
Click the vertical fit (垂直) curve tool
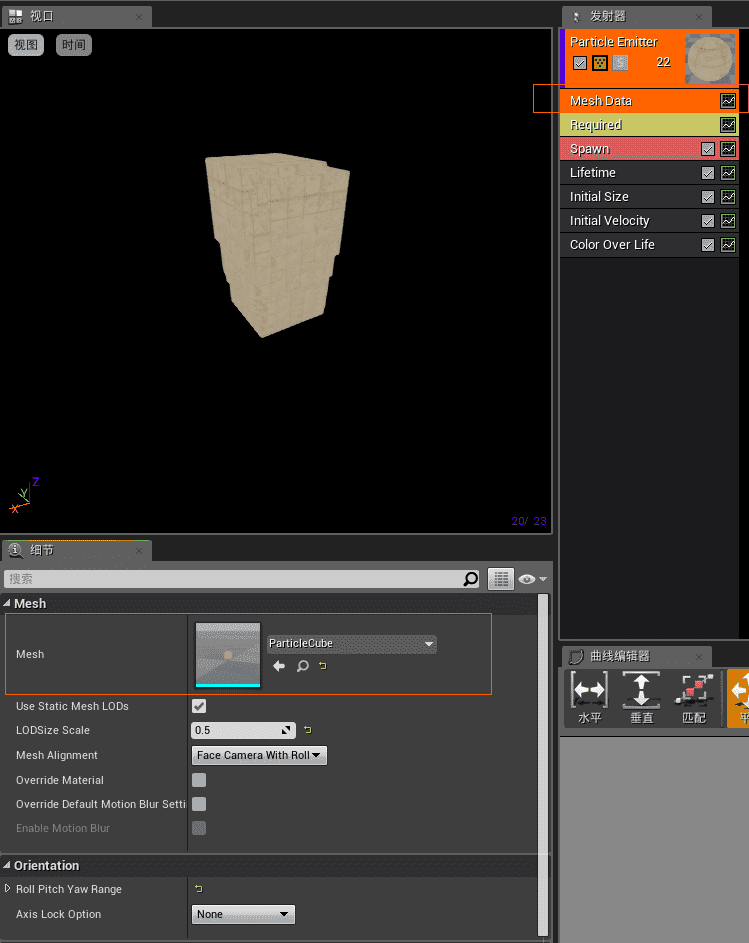click(x=641, y=697)
